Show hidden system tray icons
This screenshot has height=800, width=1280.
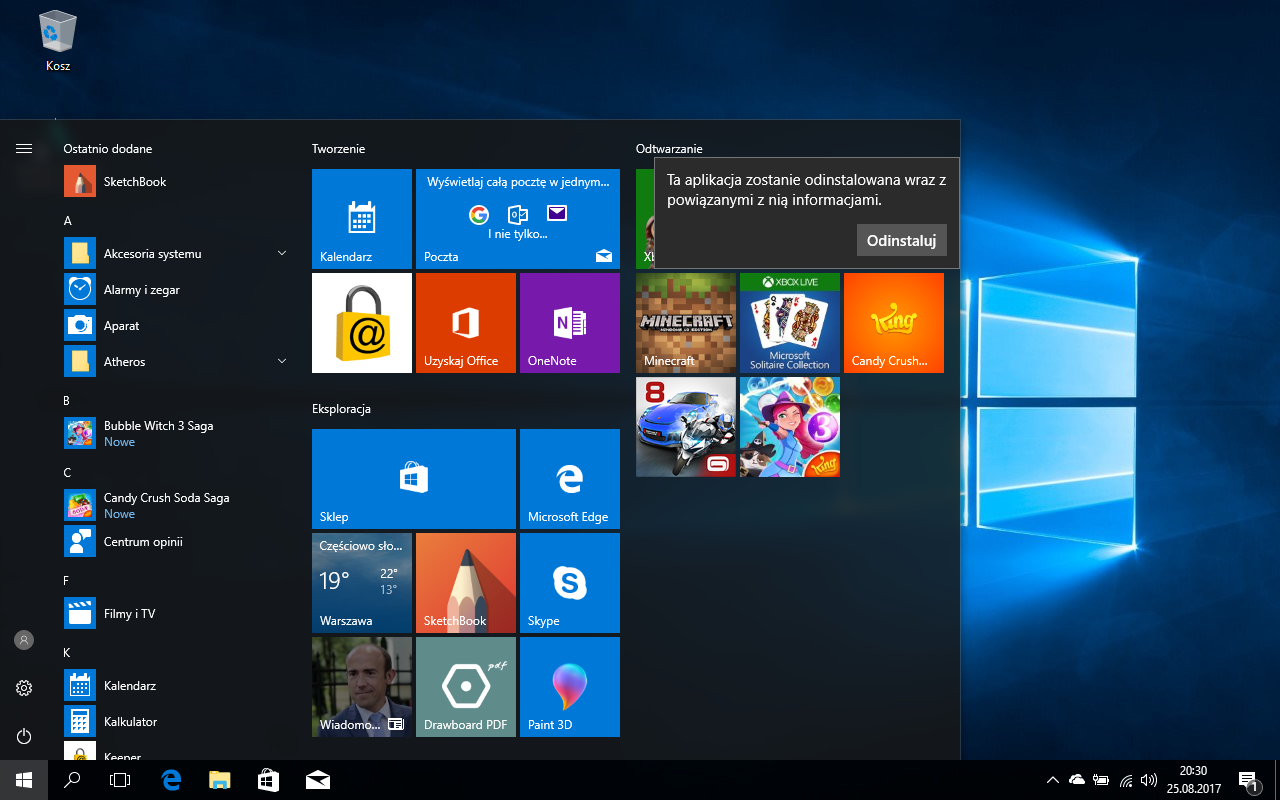click(1052, 780)
